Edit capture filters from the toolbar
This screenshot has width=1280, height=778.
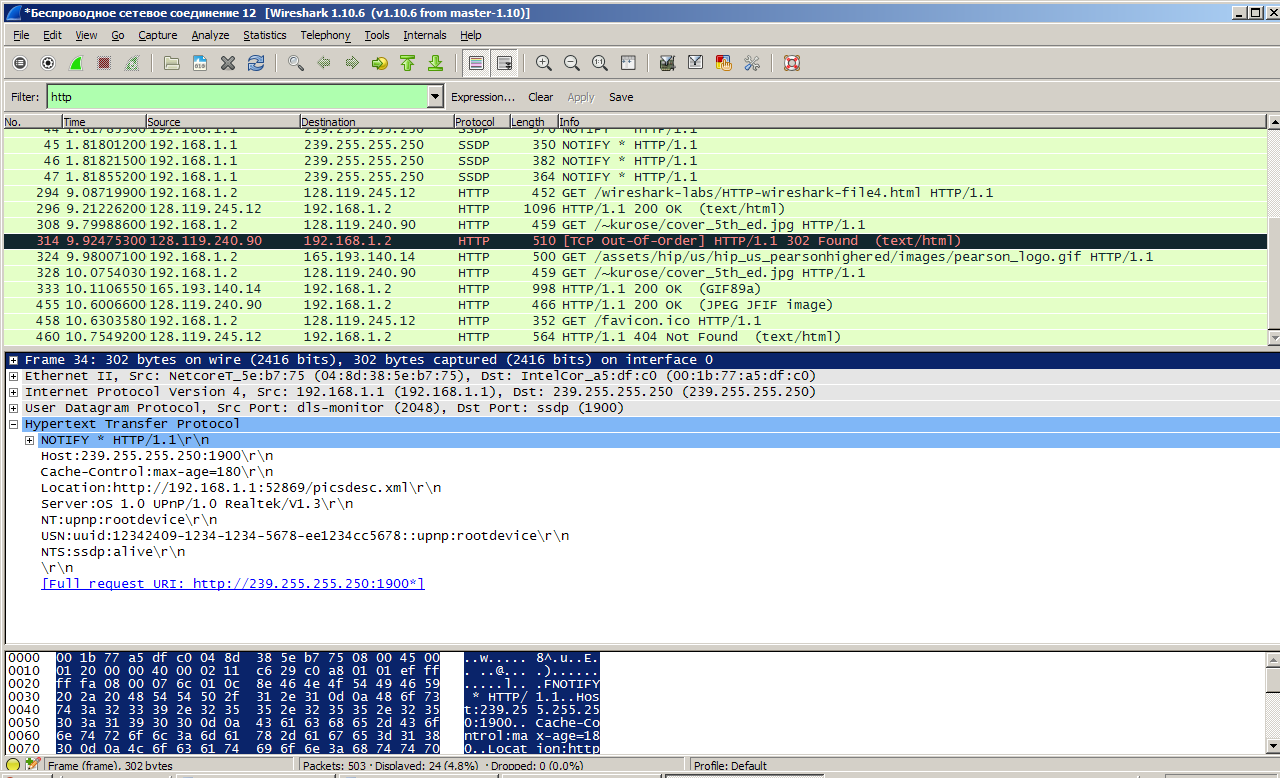[x=668, y=63]
